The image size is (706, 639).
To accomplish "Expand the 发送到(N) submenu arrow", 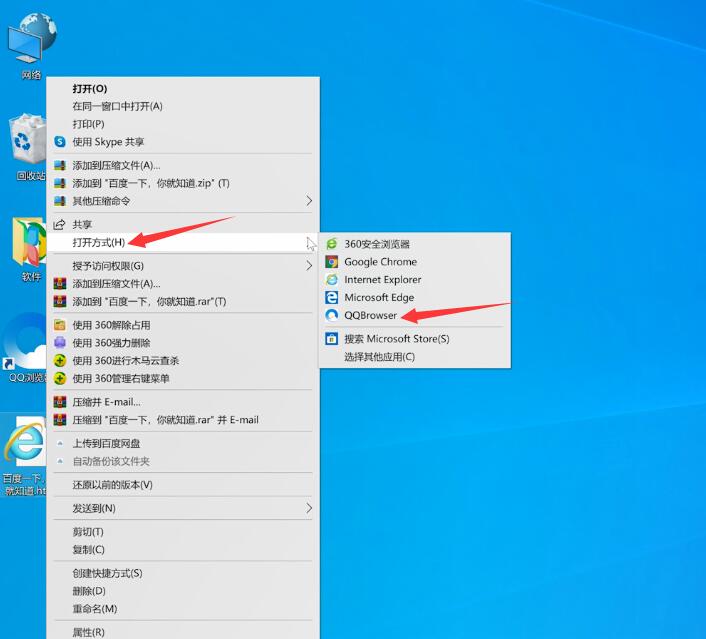I will pyautogui.click(x=308, y=508).
